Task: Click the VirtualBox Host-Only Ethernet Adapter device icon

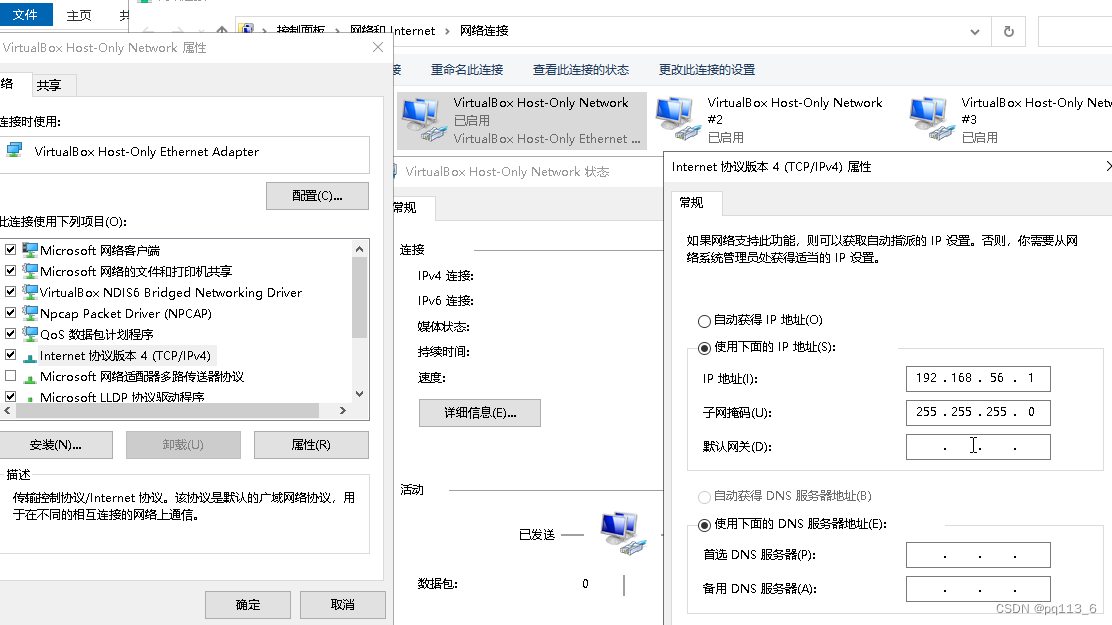Action: [x=15, y=151]
